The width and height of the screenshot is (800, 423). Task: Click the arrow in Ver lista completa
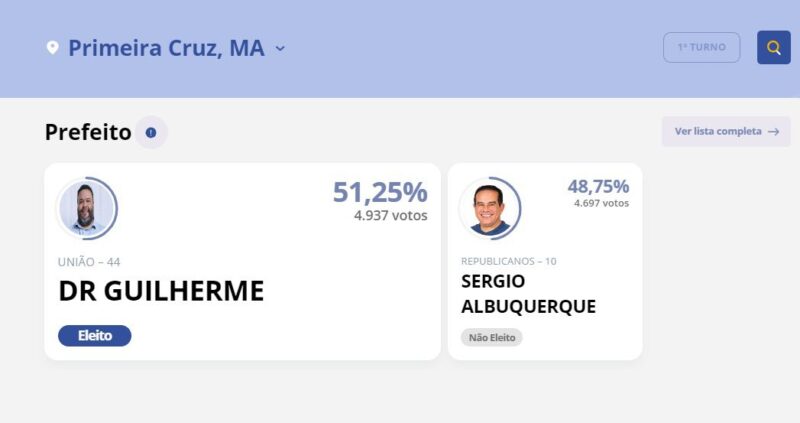tap(773, 132)
